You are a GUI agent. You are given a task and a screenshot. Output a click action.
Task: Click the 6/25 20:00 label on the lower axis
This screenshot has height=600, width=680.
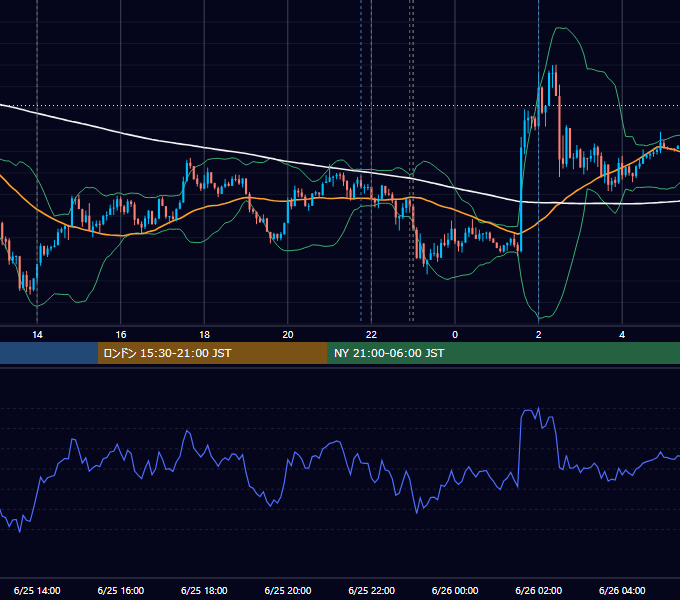pos(288,590)
